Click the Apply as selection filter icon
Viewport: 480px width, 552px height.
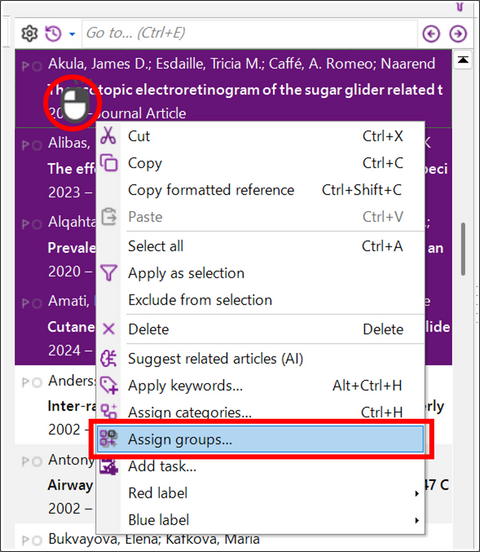pyautogui.click(x=109, y=273)
